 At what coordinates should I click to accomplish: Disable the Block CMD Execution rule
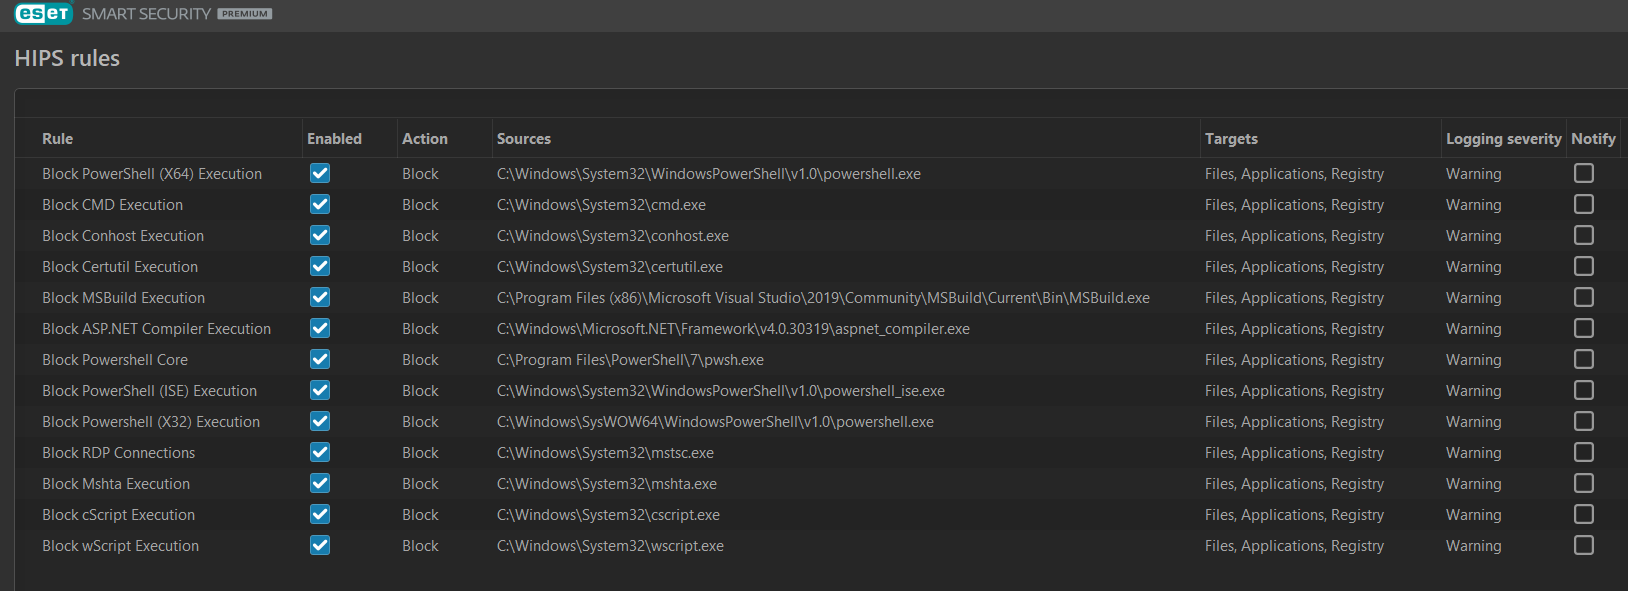tap(320, 204)
